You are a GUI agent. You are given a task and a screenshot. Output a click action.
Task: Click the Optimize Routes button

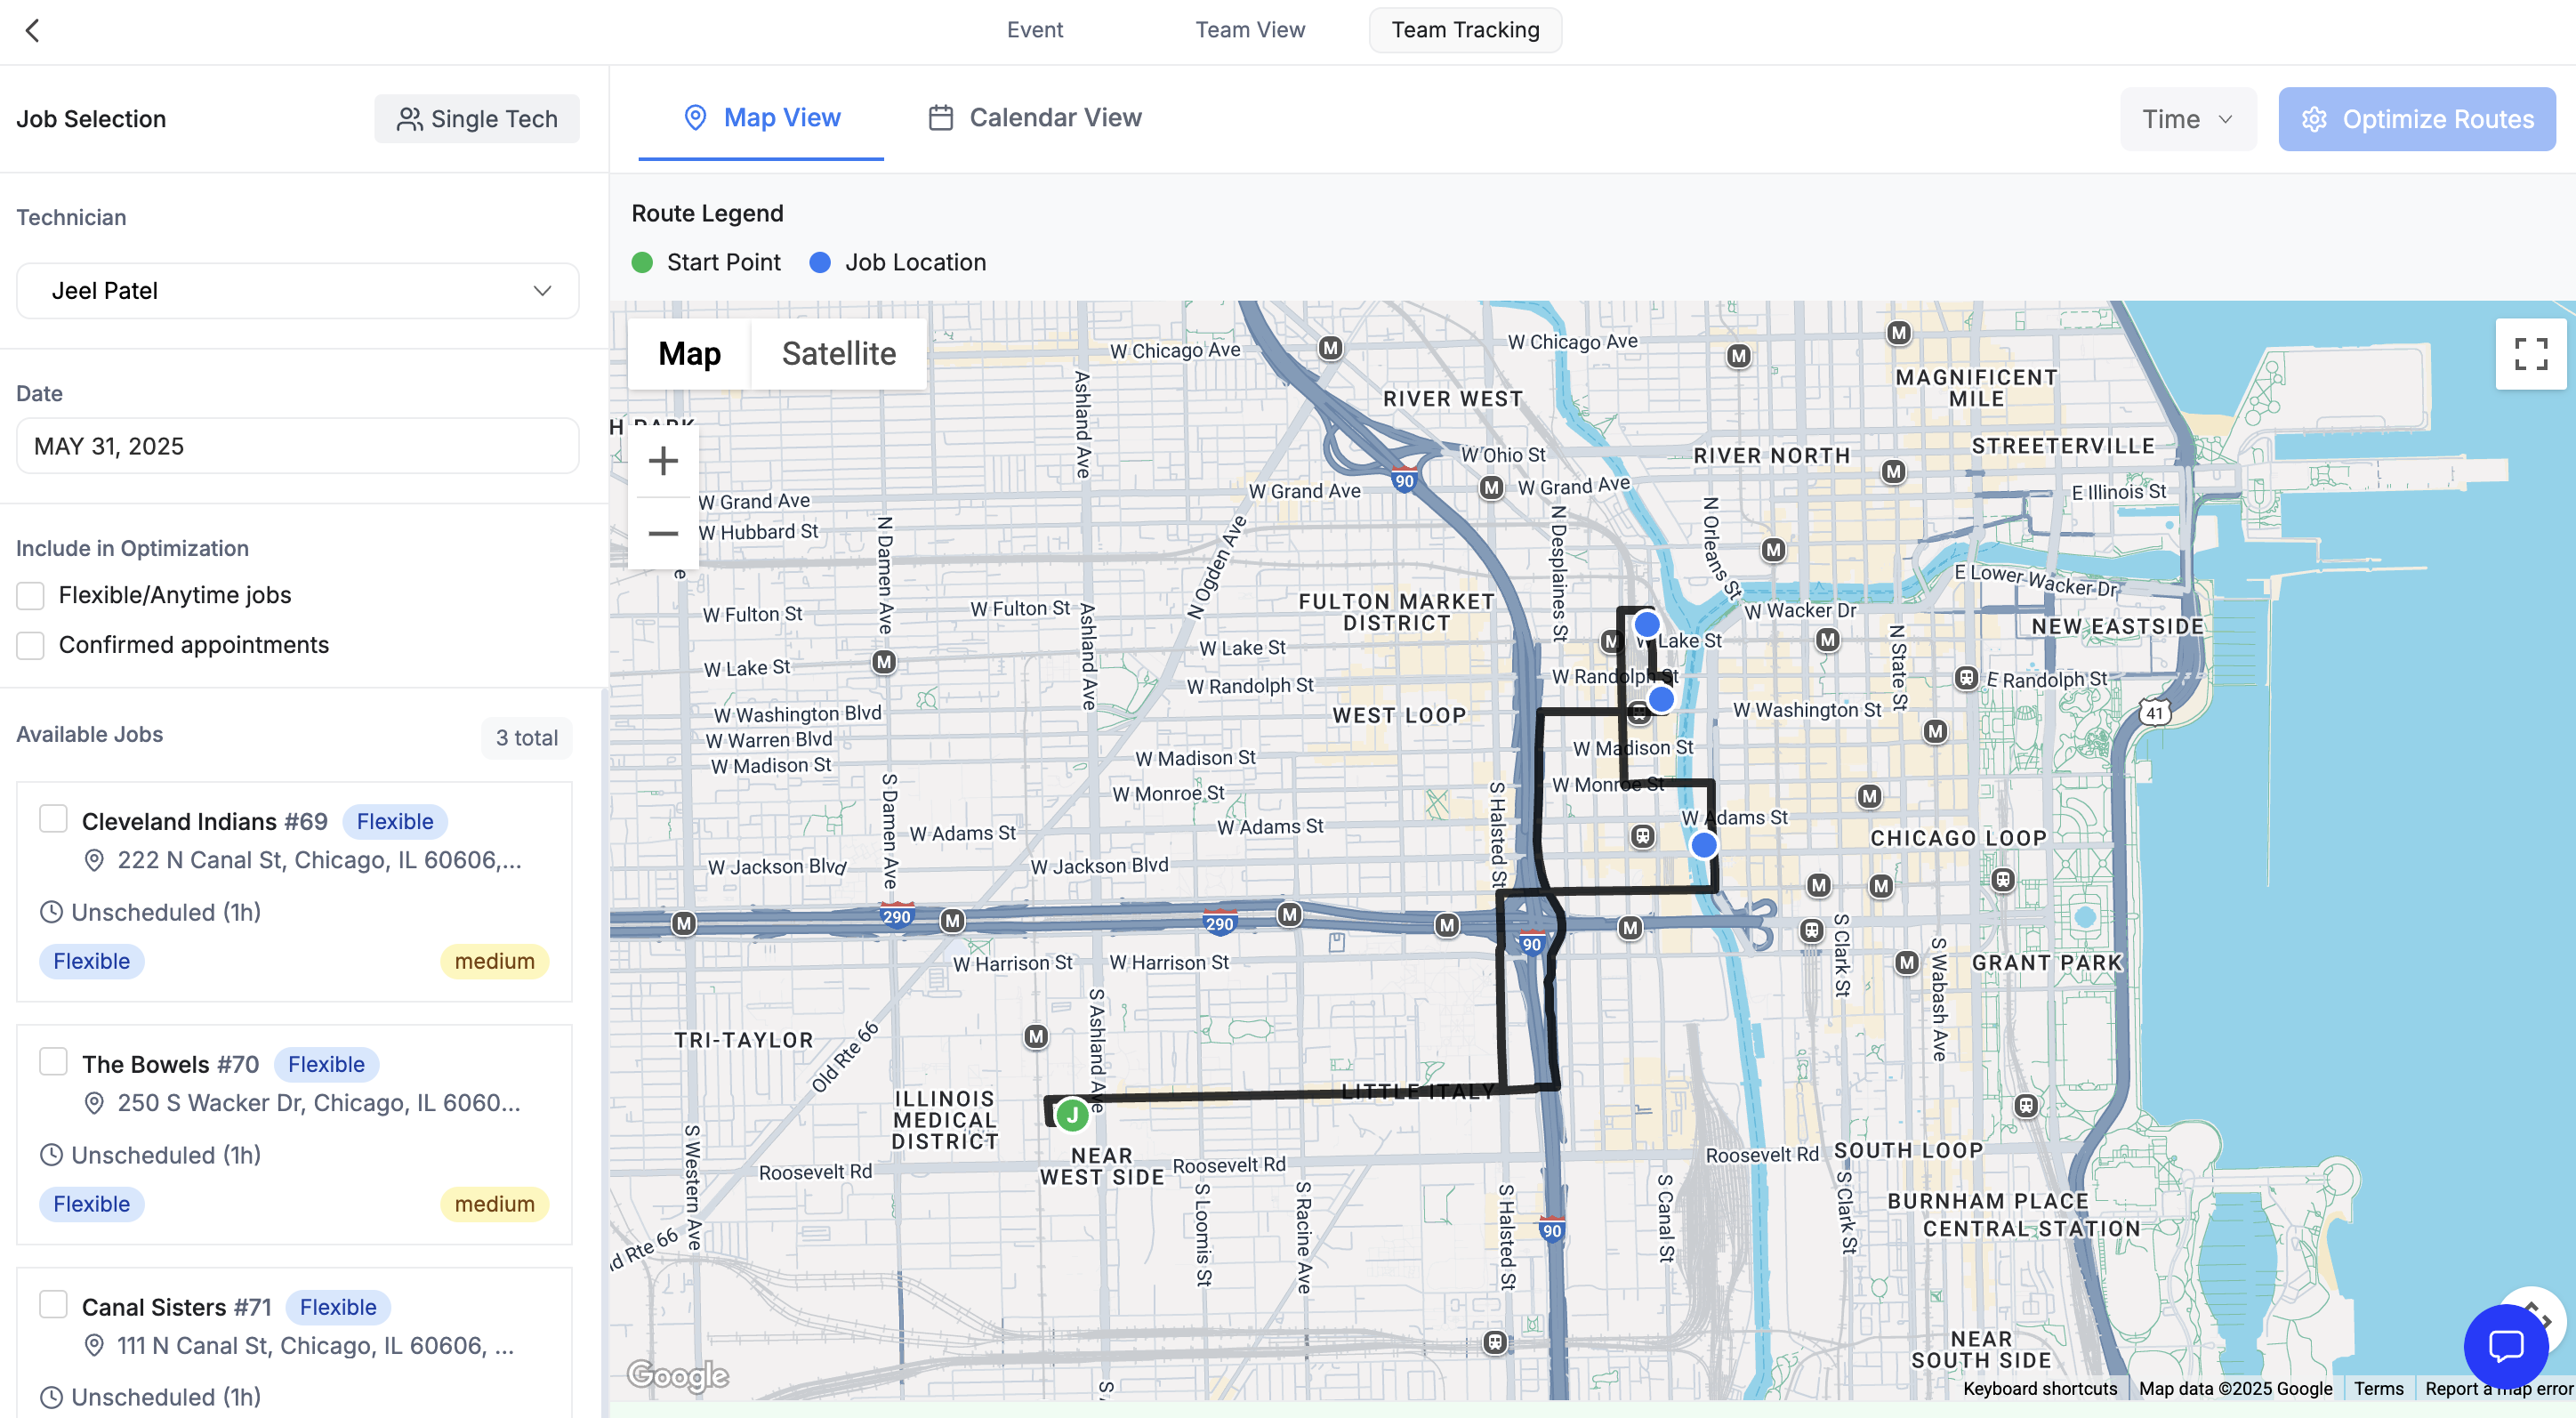click(2416, 119)
